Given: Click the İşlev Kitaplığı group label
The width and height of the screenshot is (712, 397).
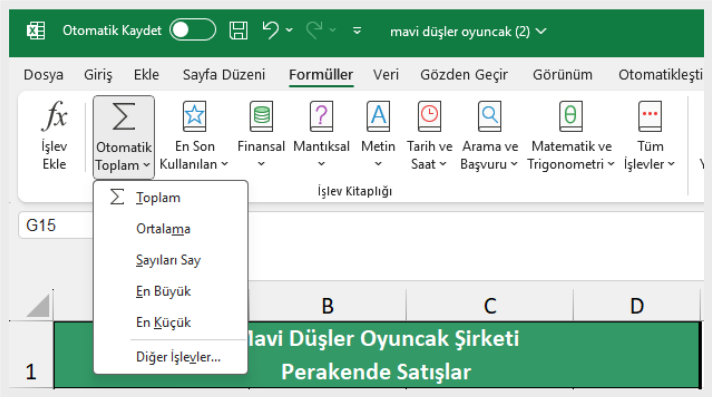Looking at the screenshot, I should 355,191.
